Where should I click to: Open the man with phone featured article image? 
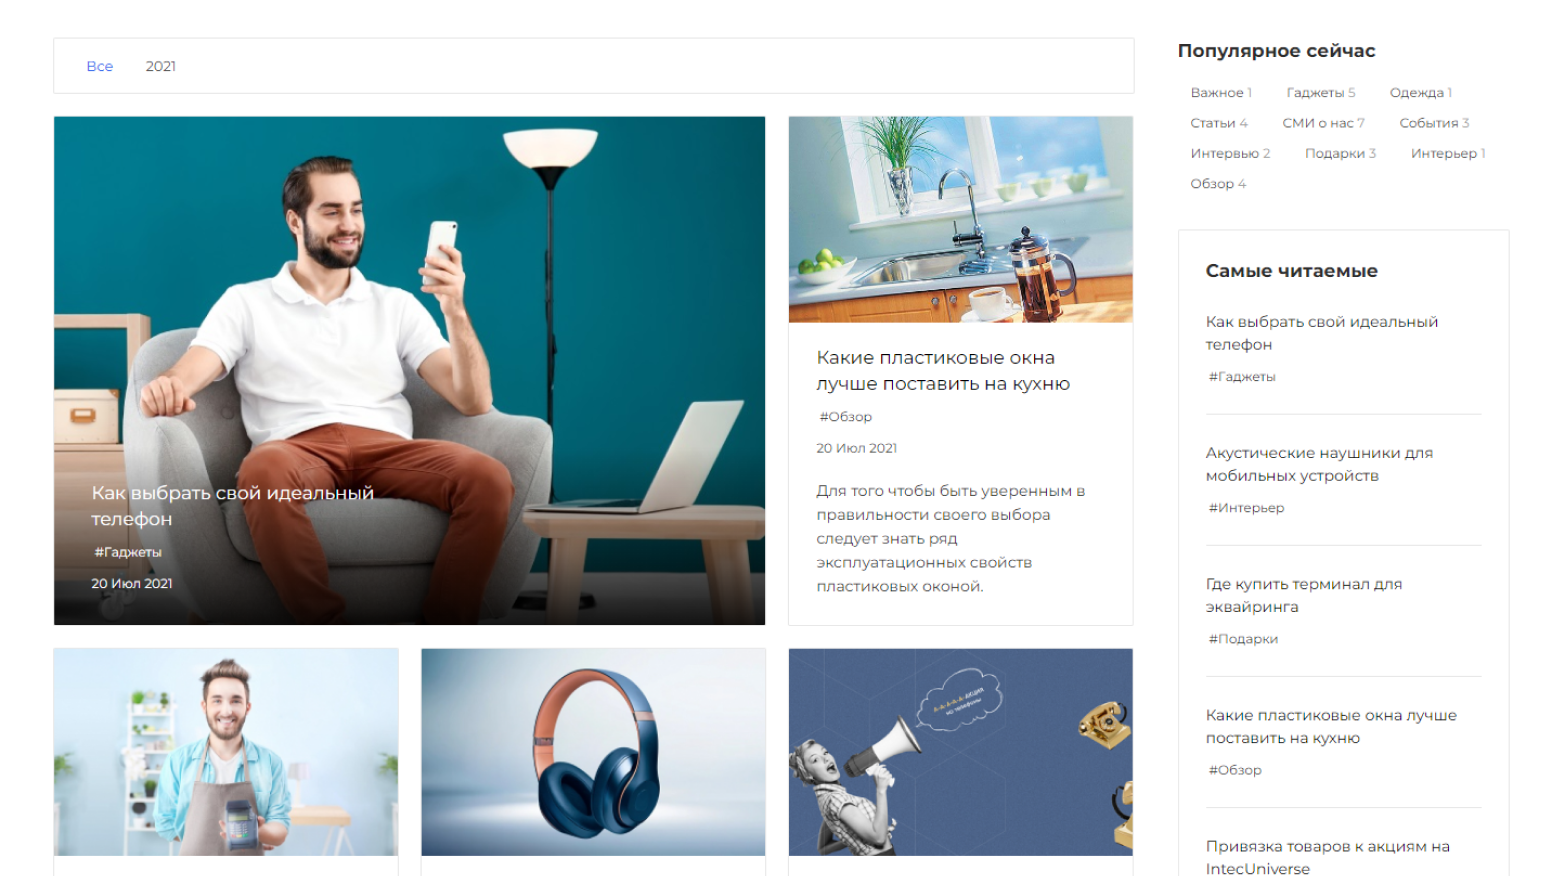tap(409, 370)
